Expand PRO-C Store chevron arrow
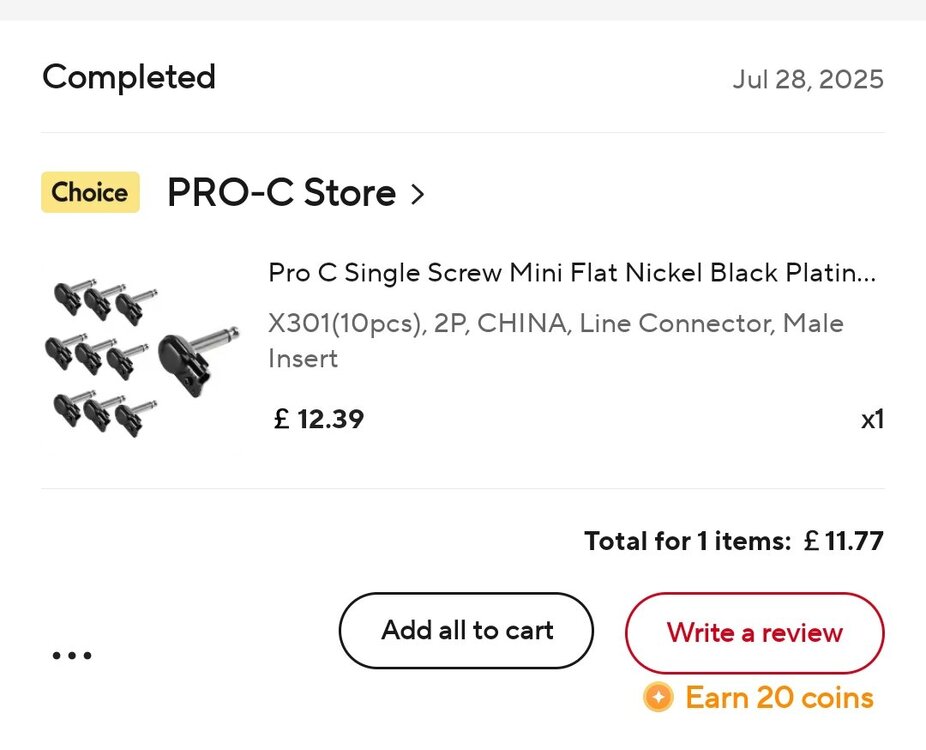The height and width of the screenshot is (750, 926). [418, 194]
